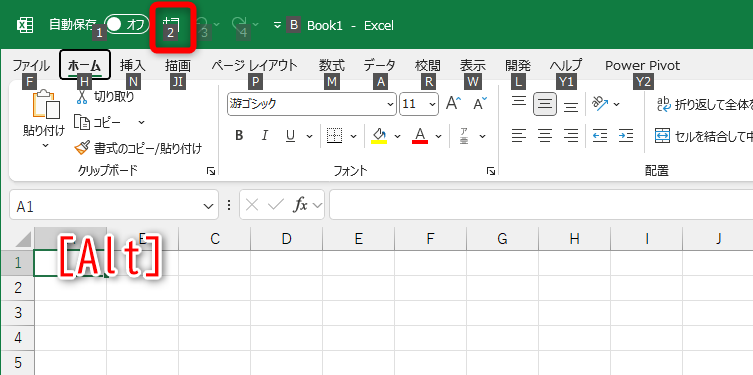The width and height of the screenshot is (753, 375).
Task: Click the select-all corner triangle
Action: 23,239
